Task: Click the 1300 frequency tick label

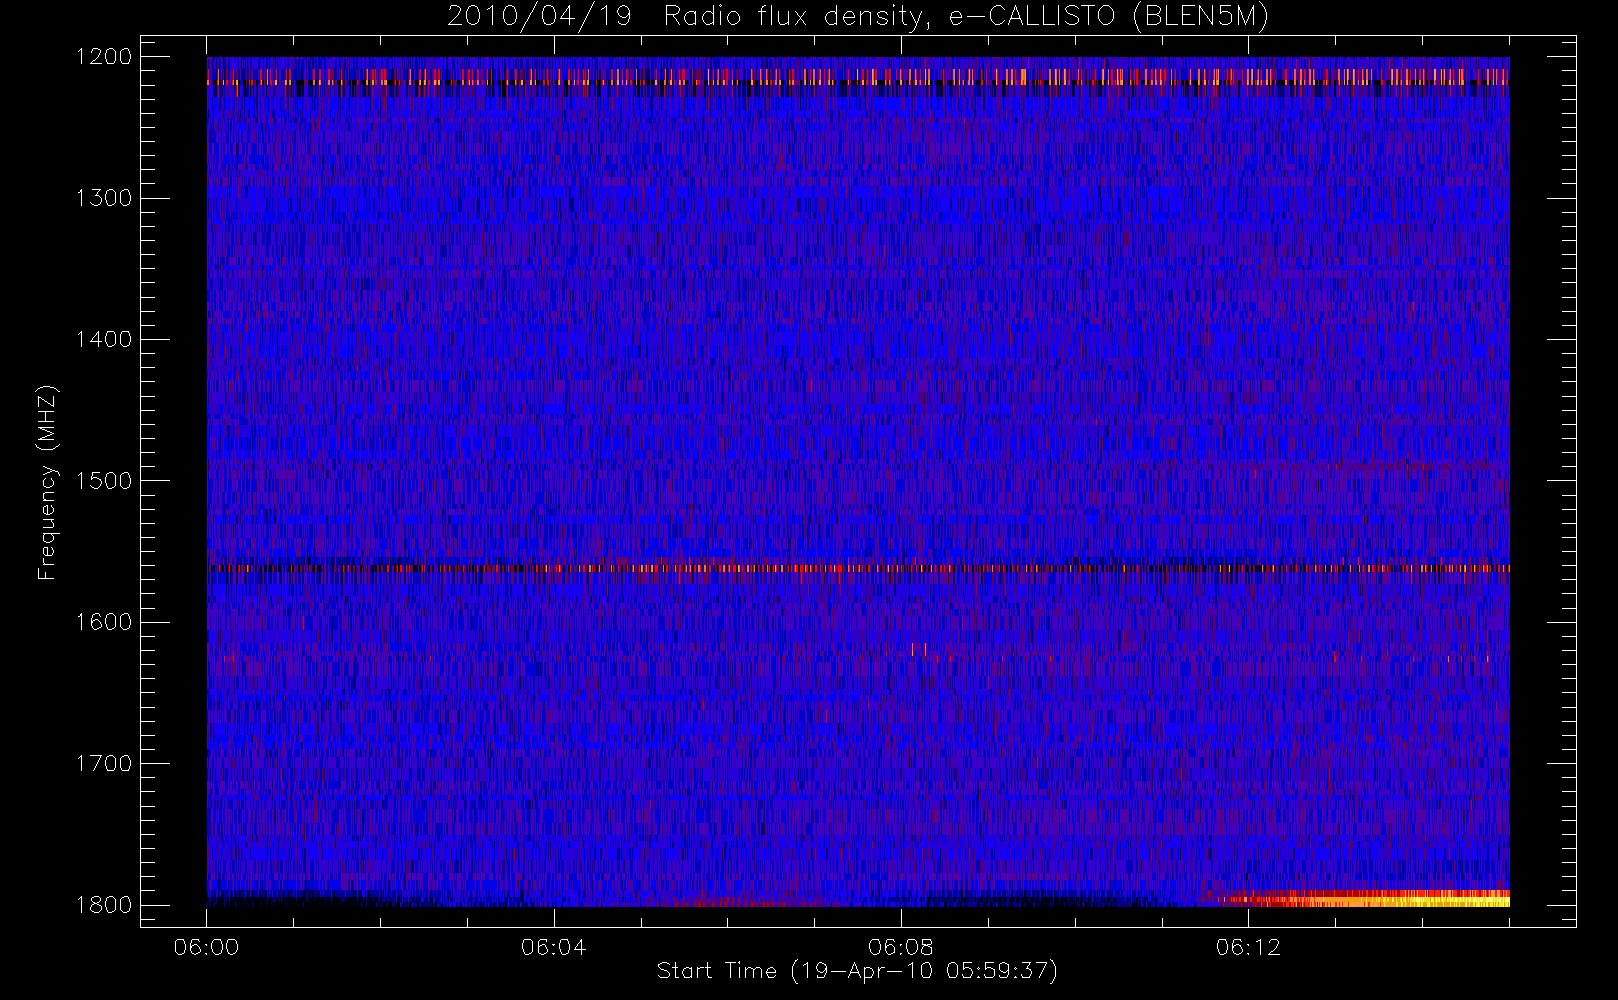Action: (104, 198)
